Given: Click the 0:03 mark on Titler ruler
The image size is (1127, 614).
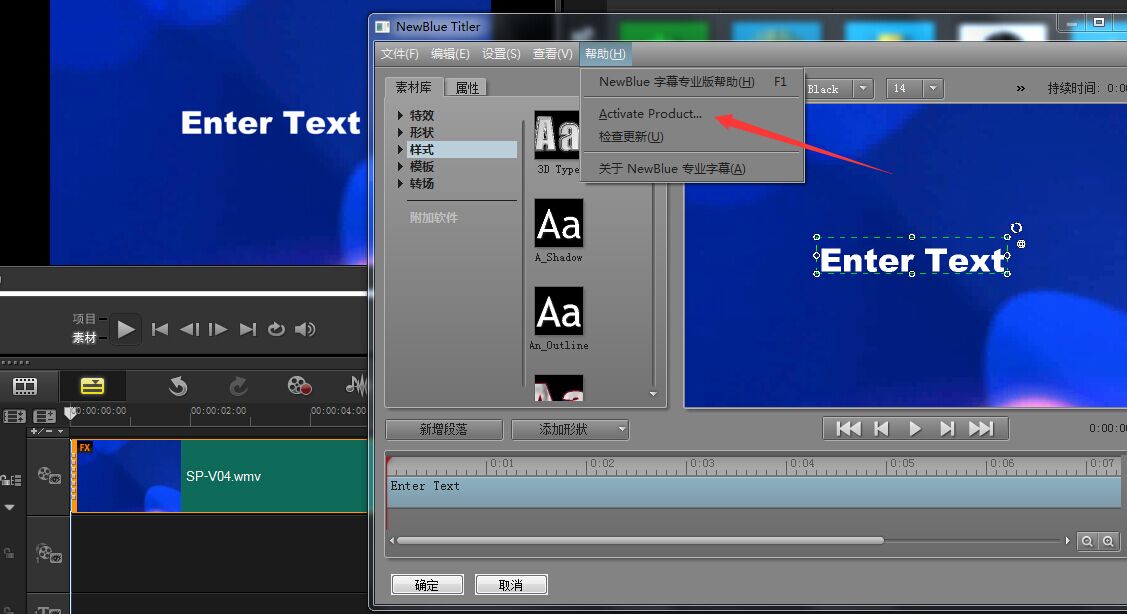Looking at the screenshot, I should click(x=702, y=464).
